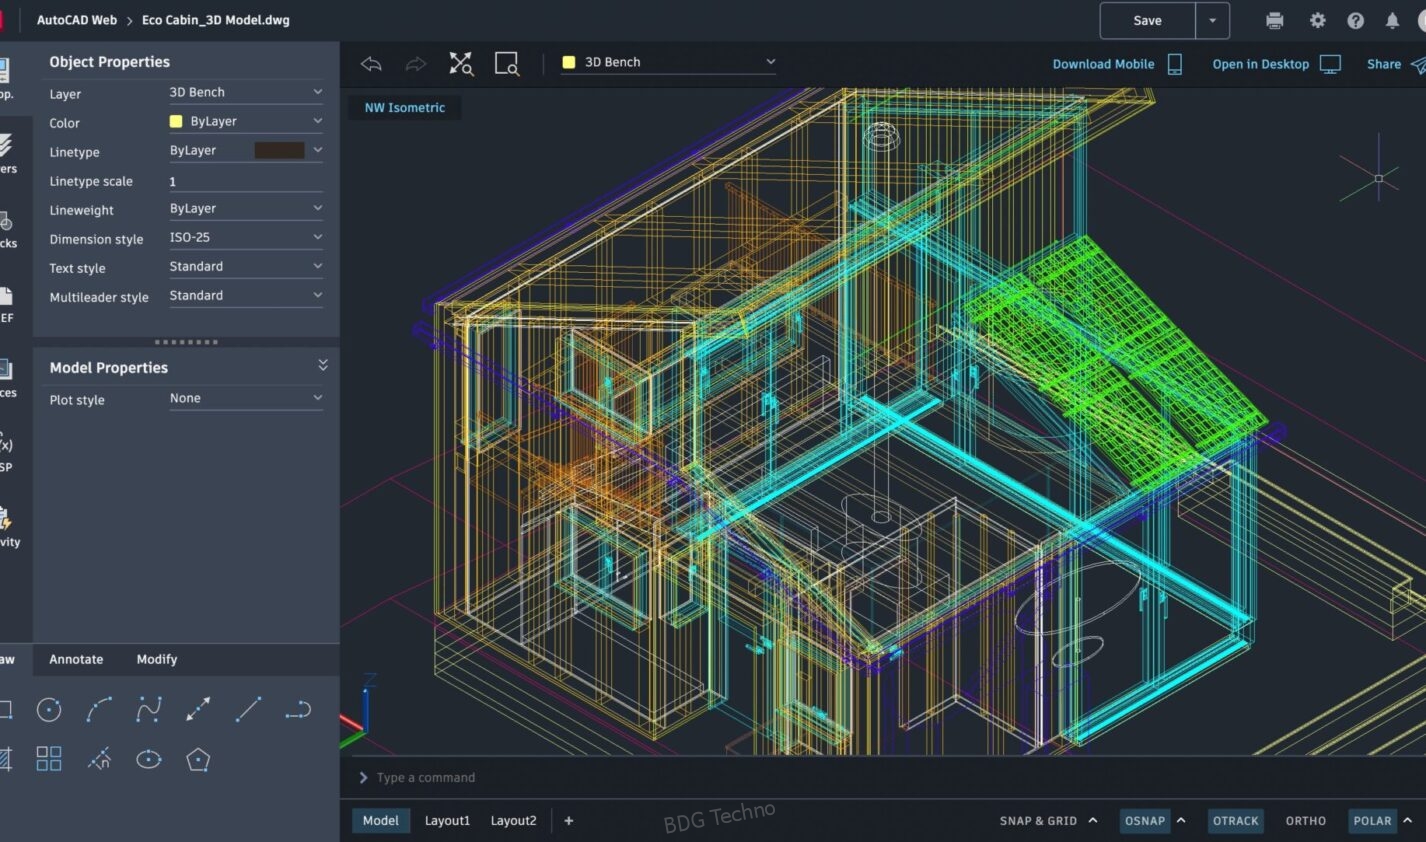The height and width of the screenshot is (842, 1426).
Task: Select the Circle draw tool
Action: [x=49, y=710]
